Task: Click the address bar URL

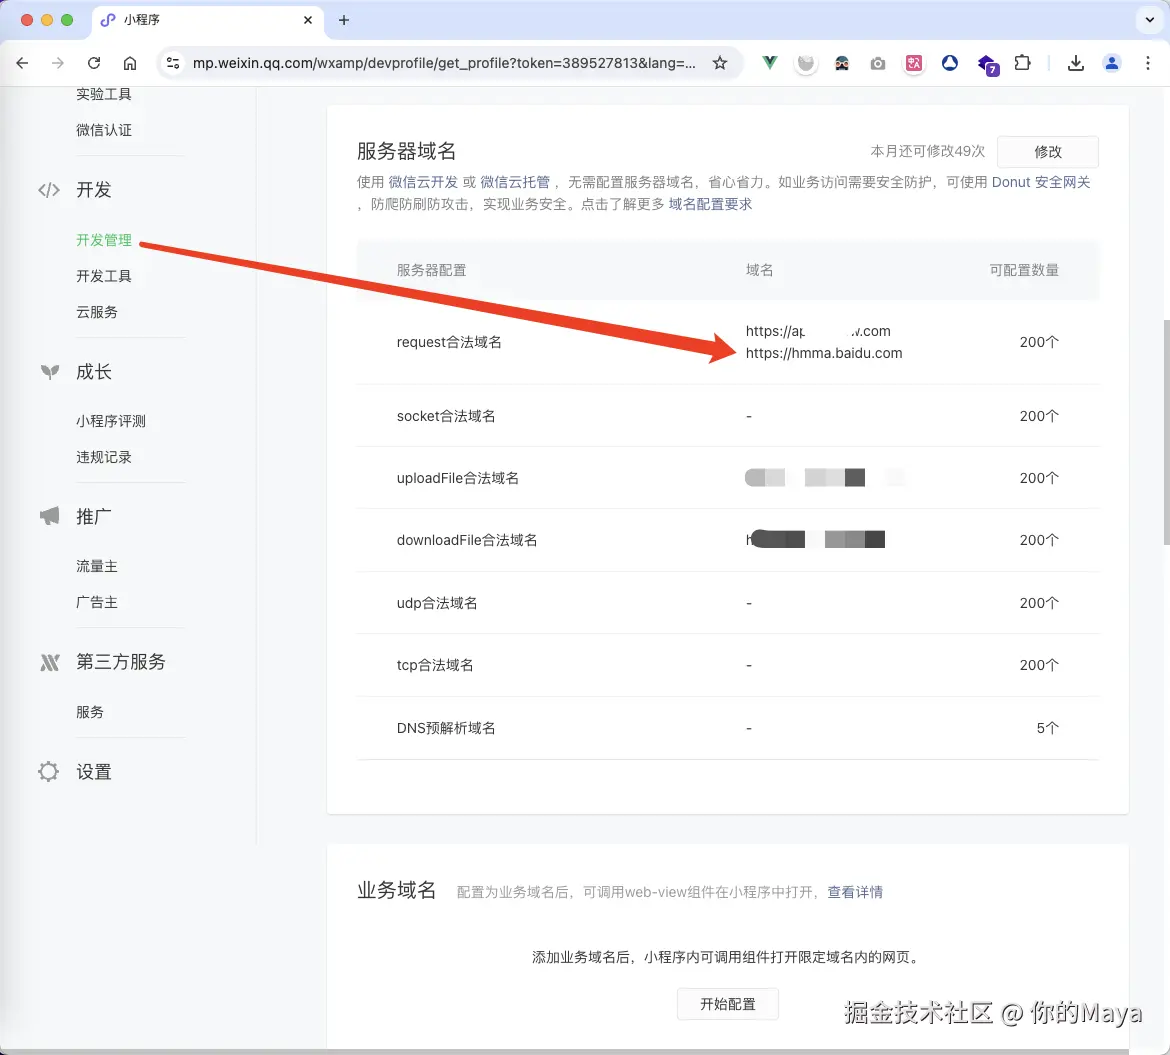Action: (443, 63)
